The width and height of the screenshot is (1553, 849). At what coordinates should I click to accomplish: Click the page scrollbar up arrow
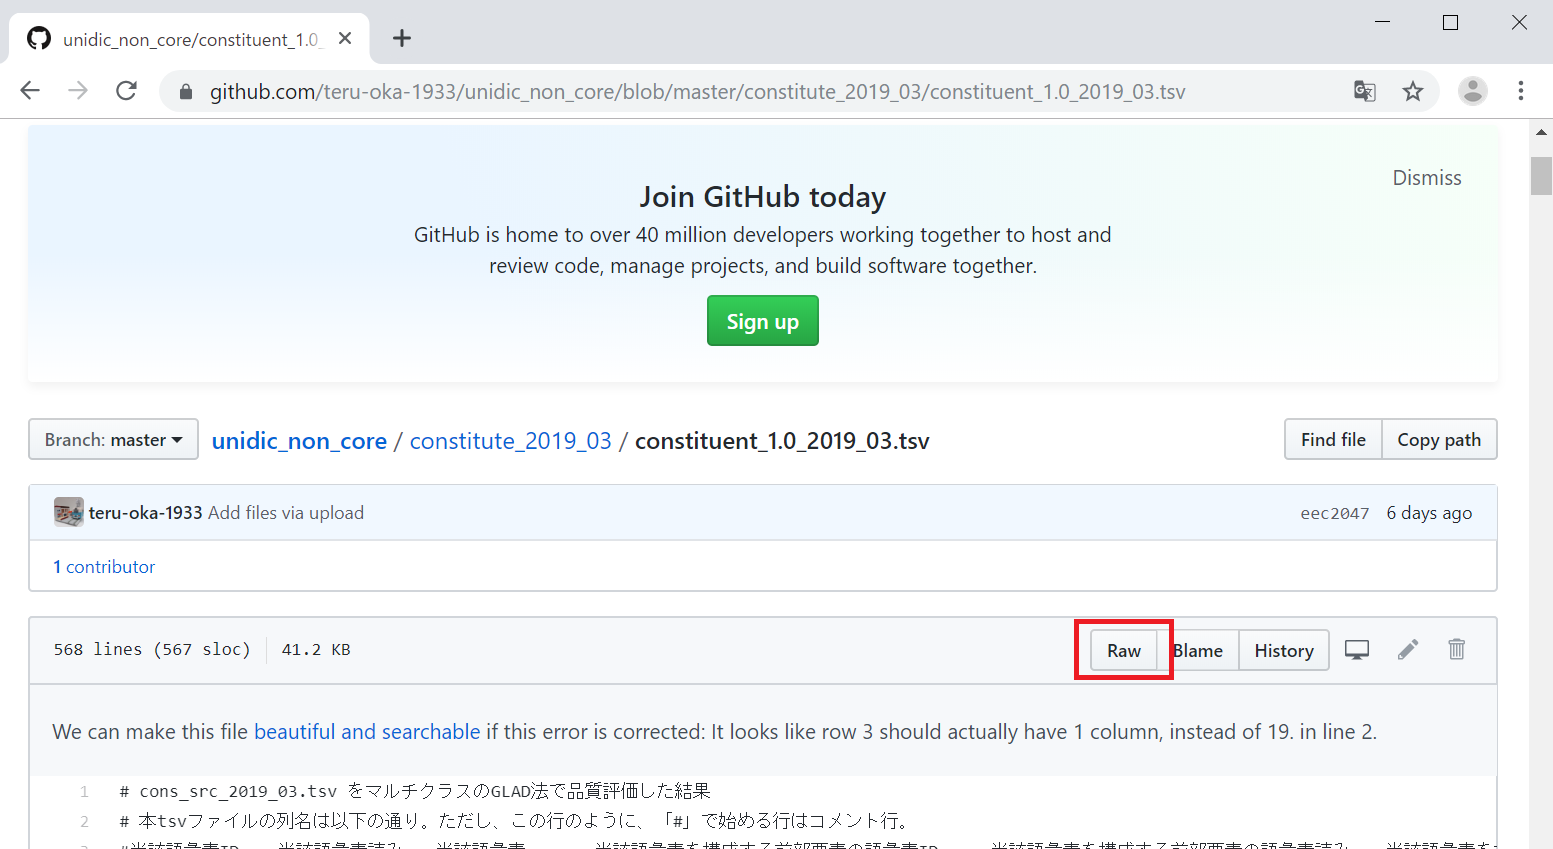[x=1541, y=131]
